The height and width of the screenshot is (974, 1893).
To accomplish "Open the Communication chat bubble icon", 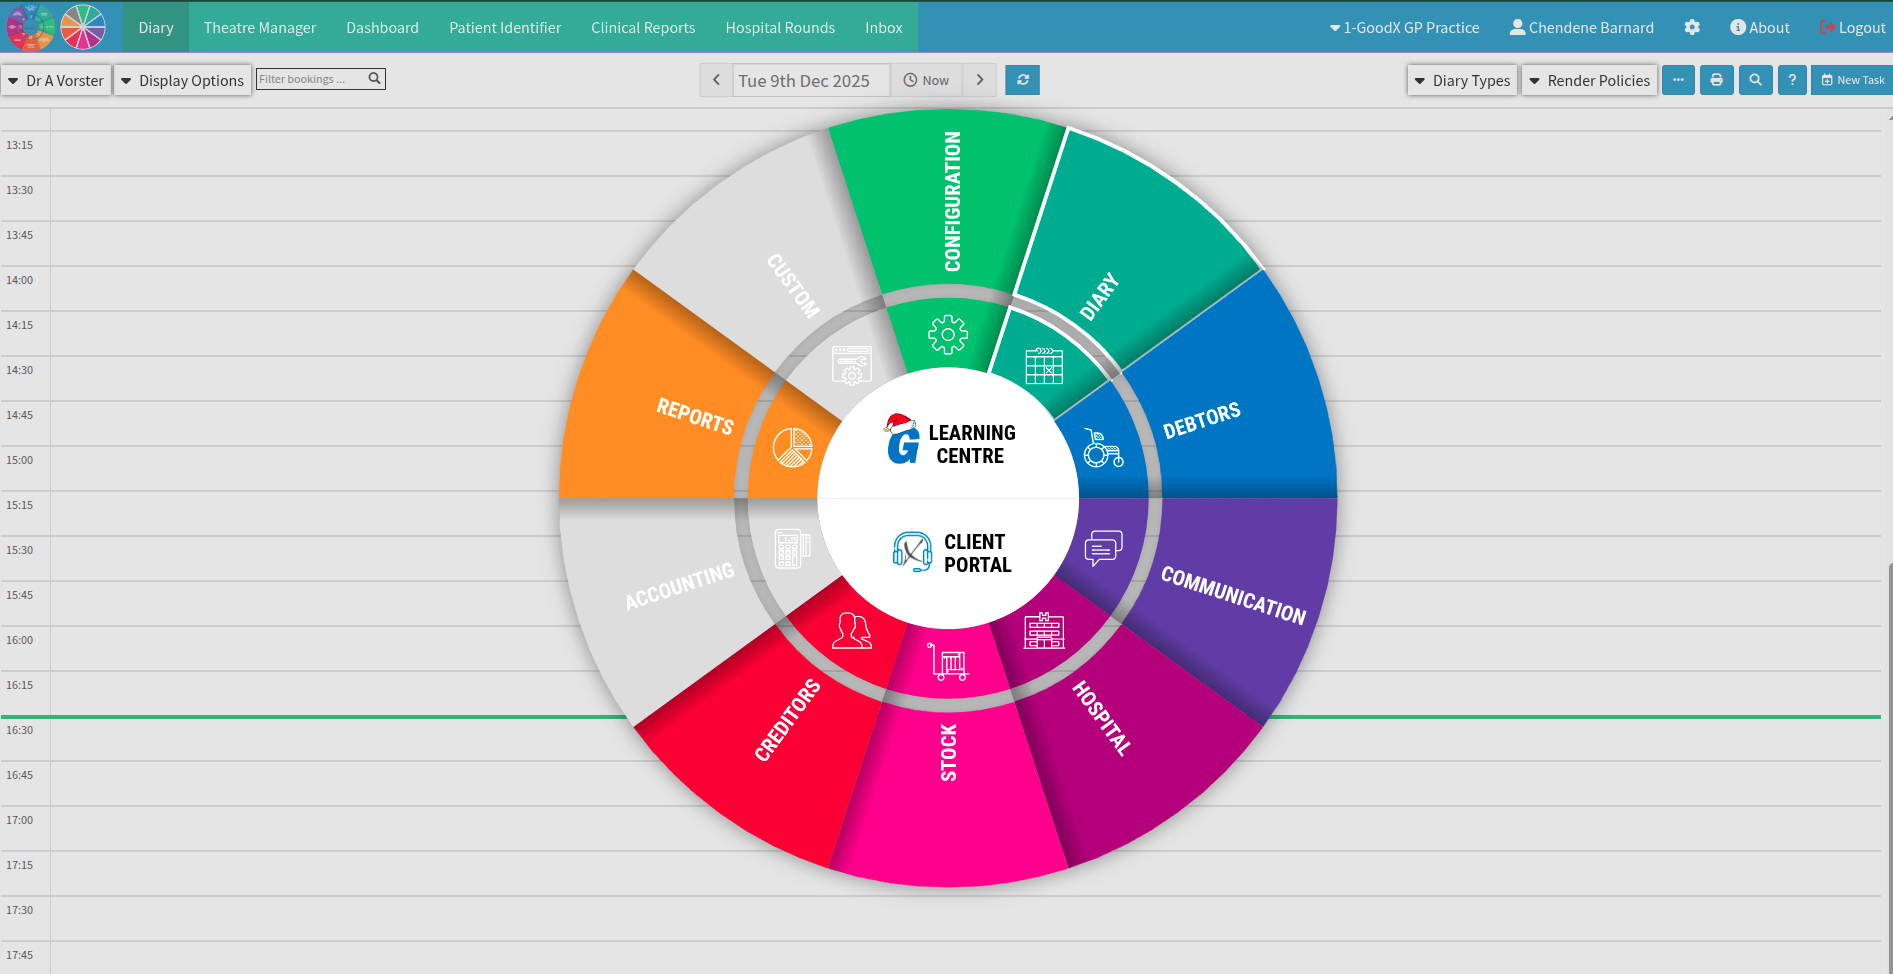I will [x=1103, y=547].
